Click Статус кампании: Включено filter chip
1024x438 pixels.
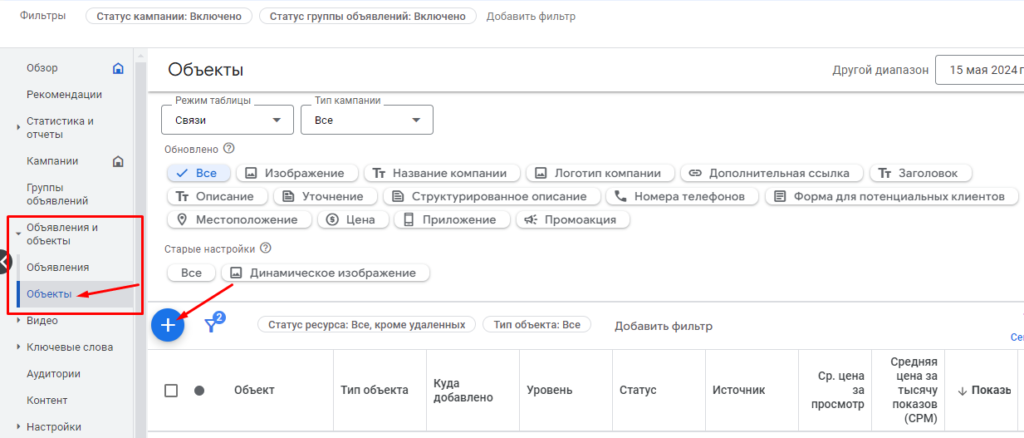[169, 16]
